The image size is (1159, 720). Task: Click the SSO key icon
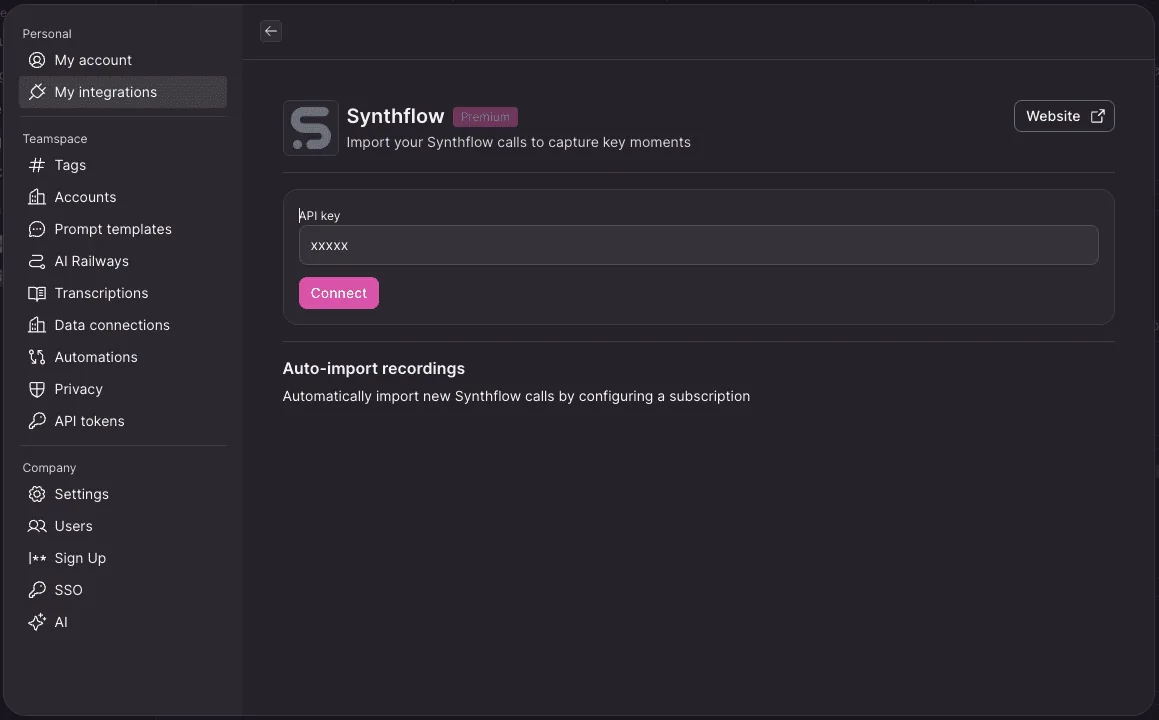point(37,590)
